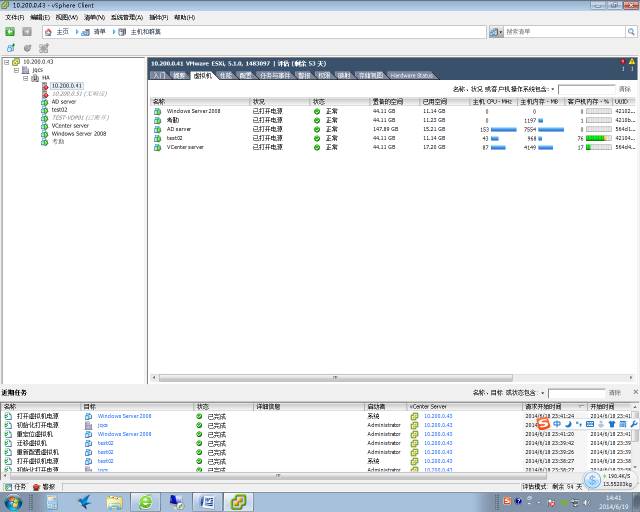
Task: Click the vCenter icon in the first recent task row
Action: (414, 416)
